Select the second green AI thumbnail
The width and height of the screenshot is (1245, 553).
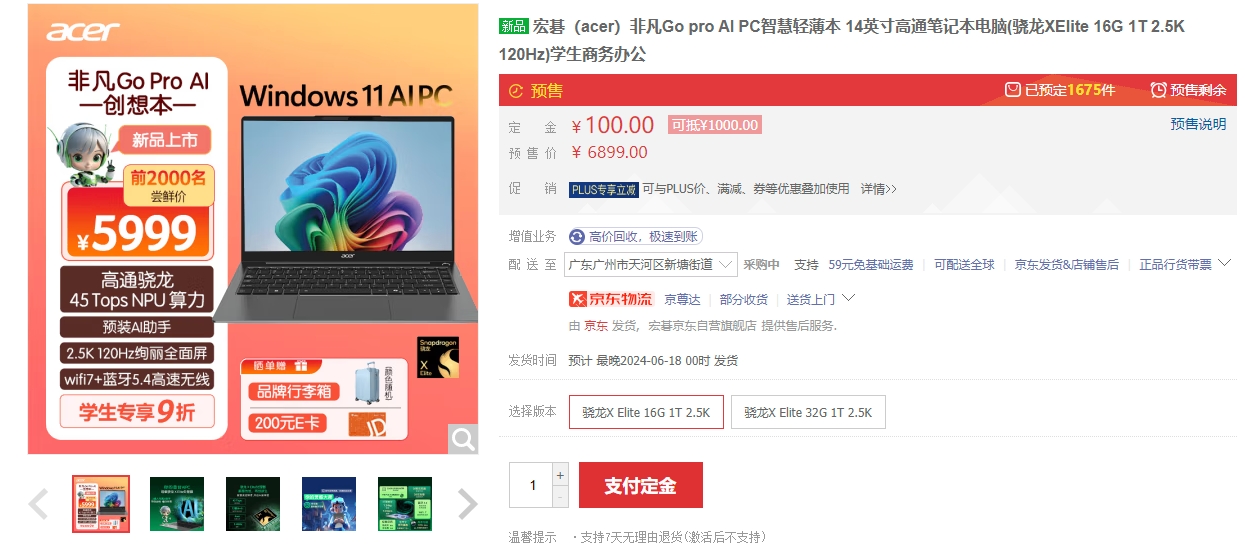pos(177,503)
